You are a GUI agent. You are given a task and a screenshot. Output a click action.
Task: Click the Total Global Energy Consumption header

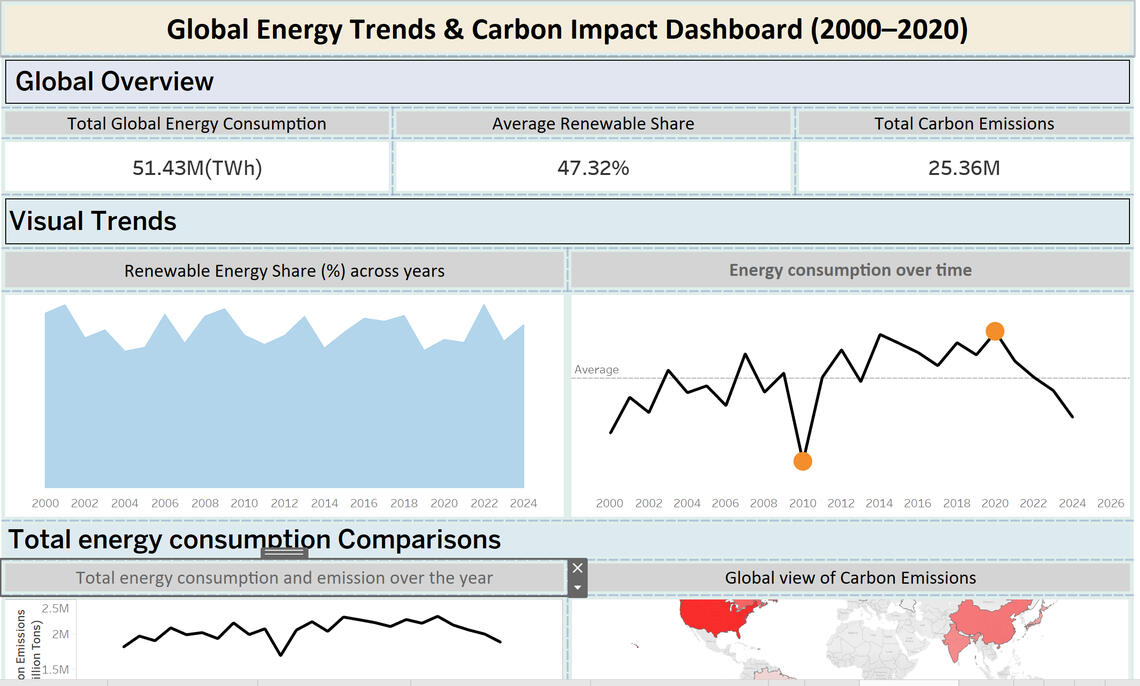pyautogui.click(x=197, y=124)
